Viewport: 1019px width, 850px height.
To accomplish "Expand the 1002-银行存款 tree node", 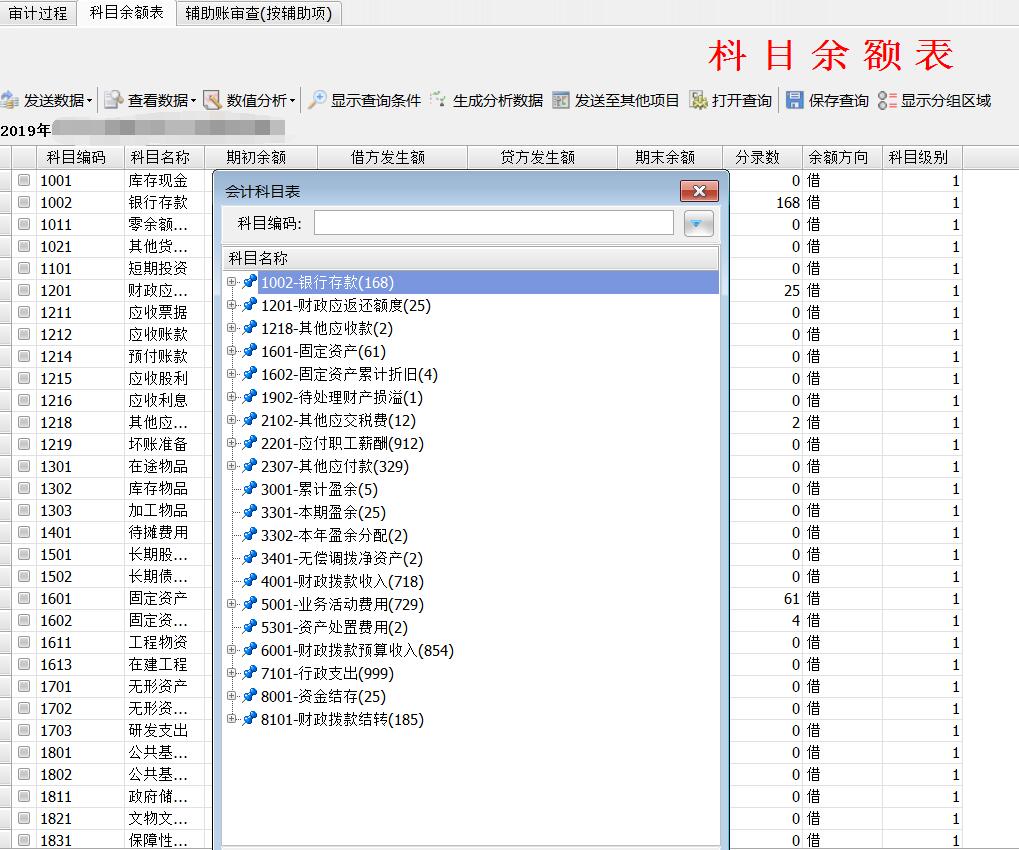I will pyautogui.click(x=232, y=282).
